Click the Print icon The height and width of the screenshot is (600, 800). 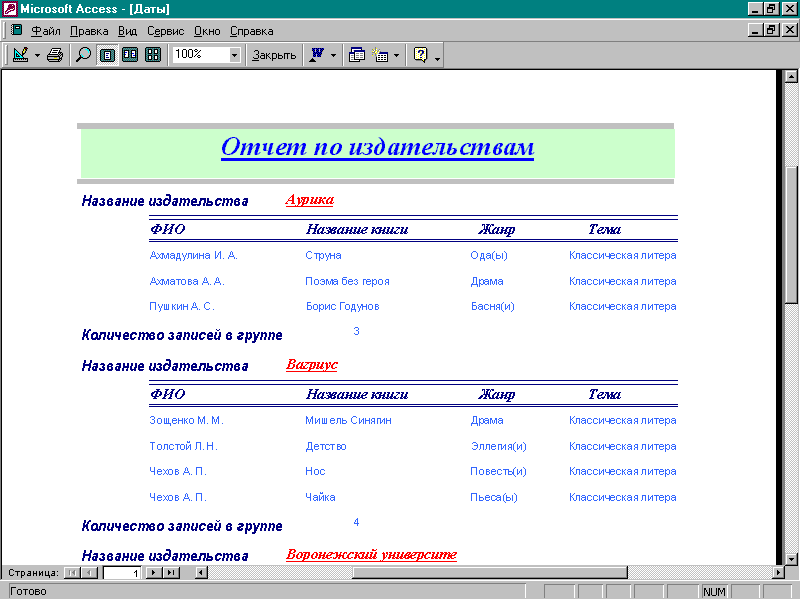[55, 55]
